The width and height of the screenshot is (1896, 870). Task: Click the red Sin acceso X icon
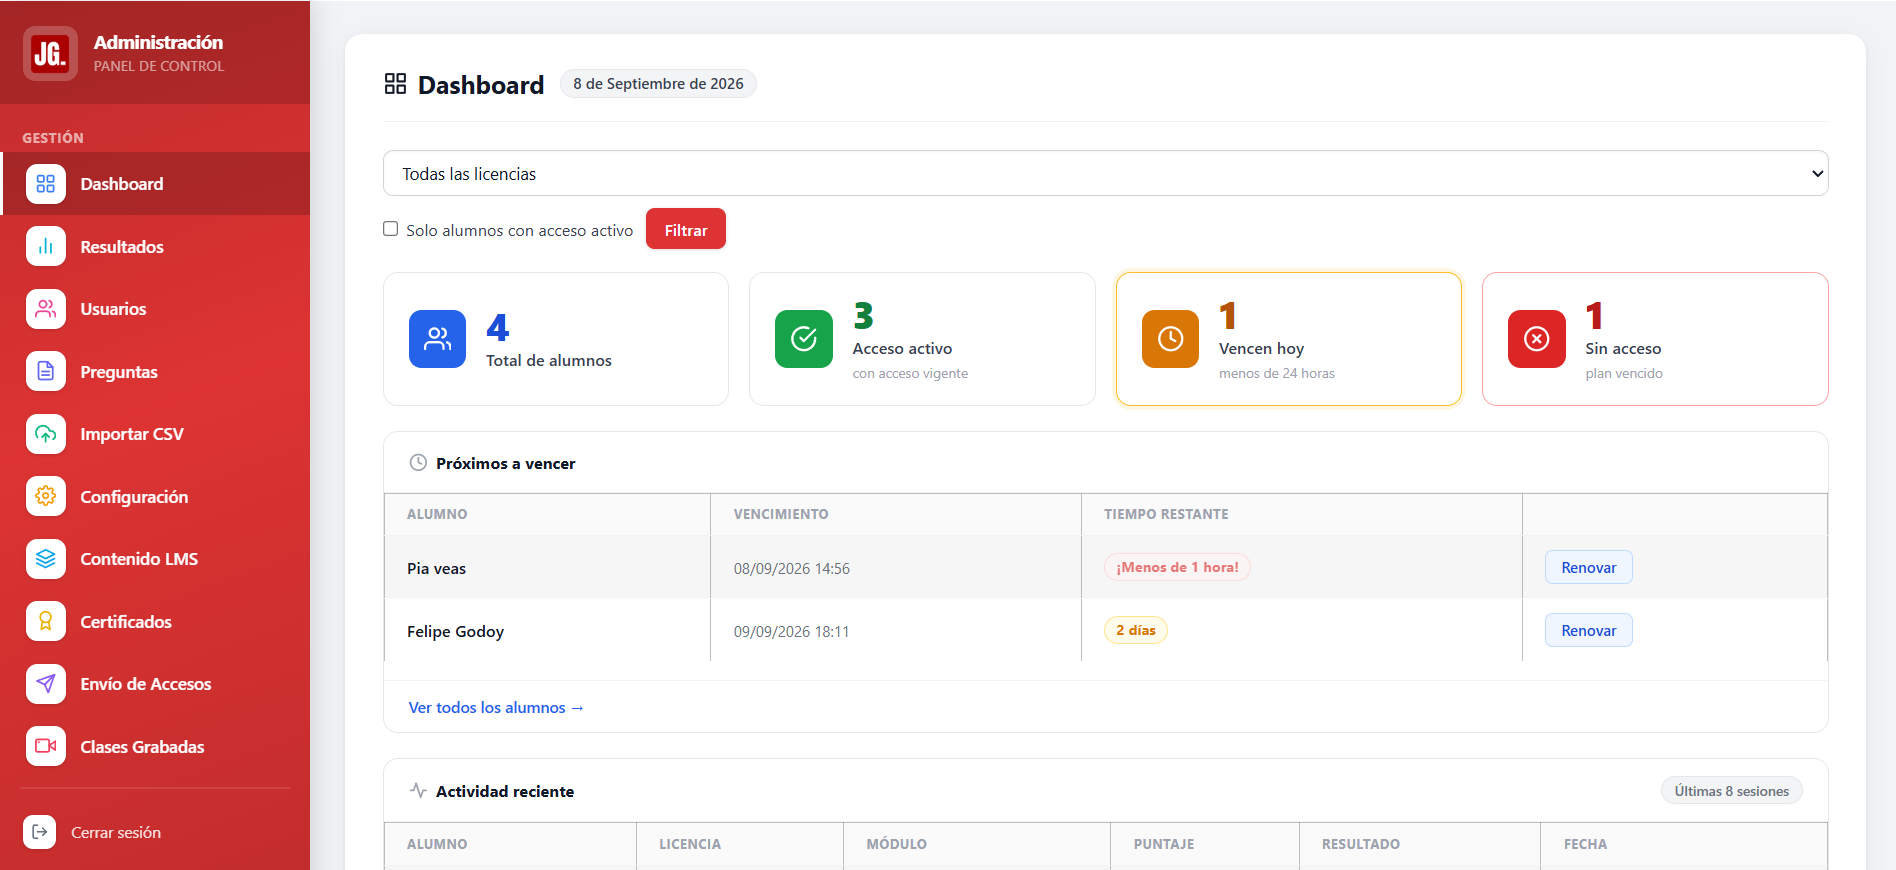pos(1537,339)
